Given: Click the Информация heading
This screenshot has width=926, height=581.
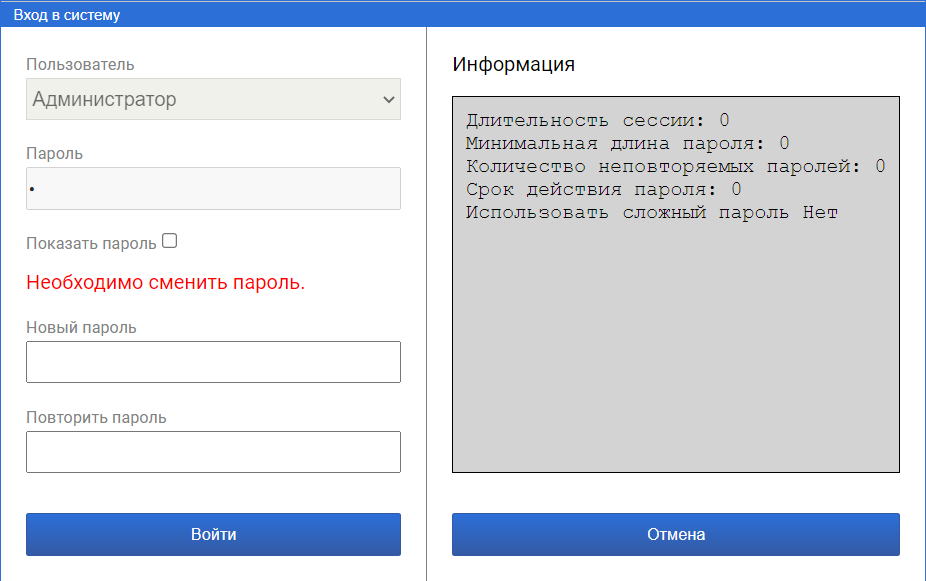Looking at the screenshot, I should (x=513, y=65).
